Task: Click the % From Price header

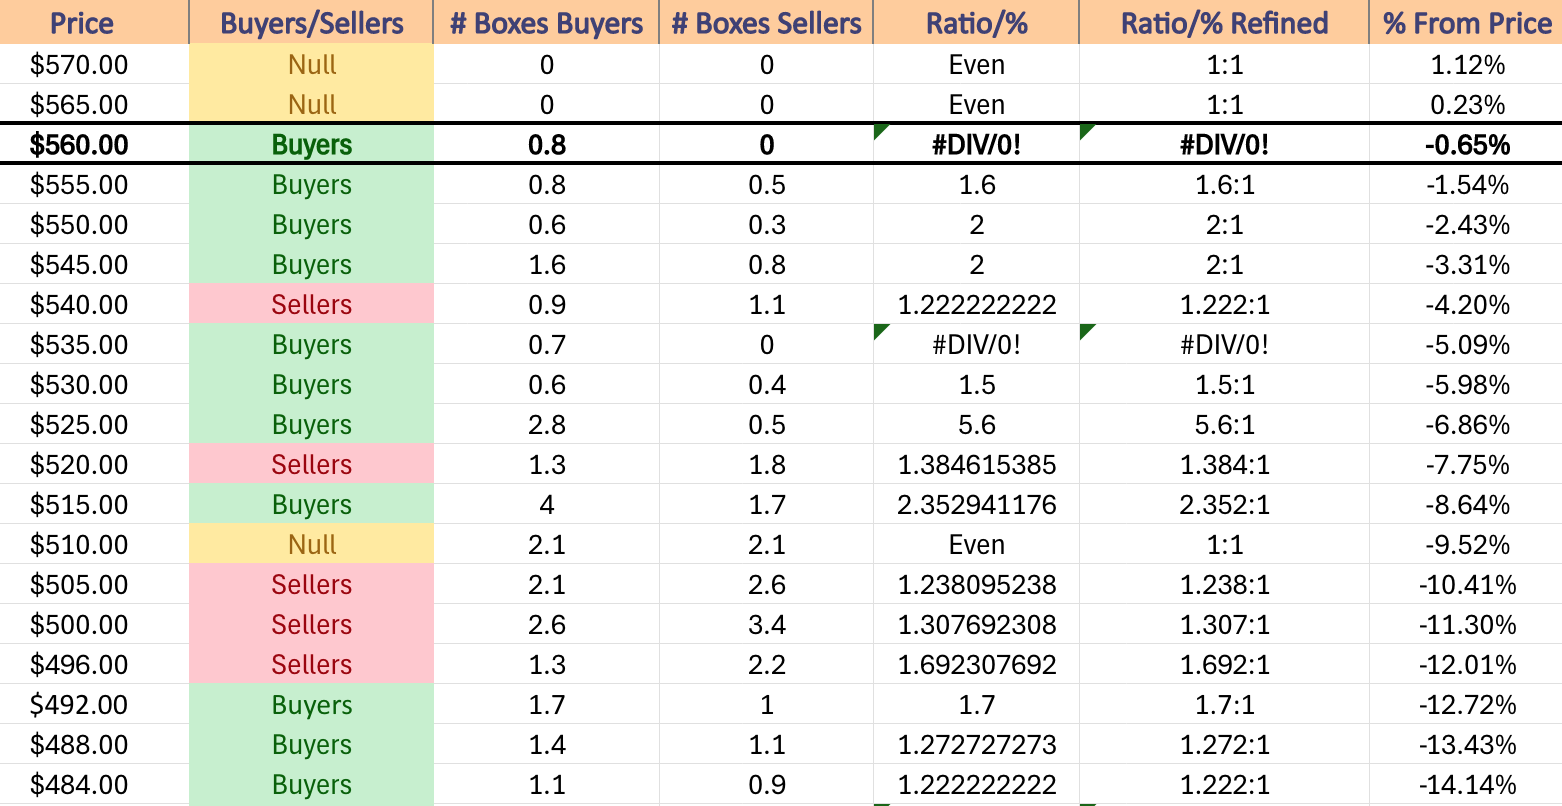Action: (x=1466, y=22)
